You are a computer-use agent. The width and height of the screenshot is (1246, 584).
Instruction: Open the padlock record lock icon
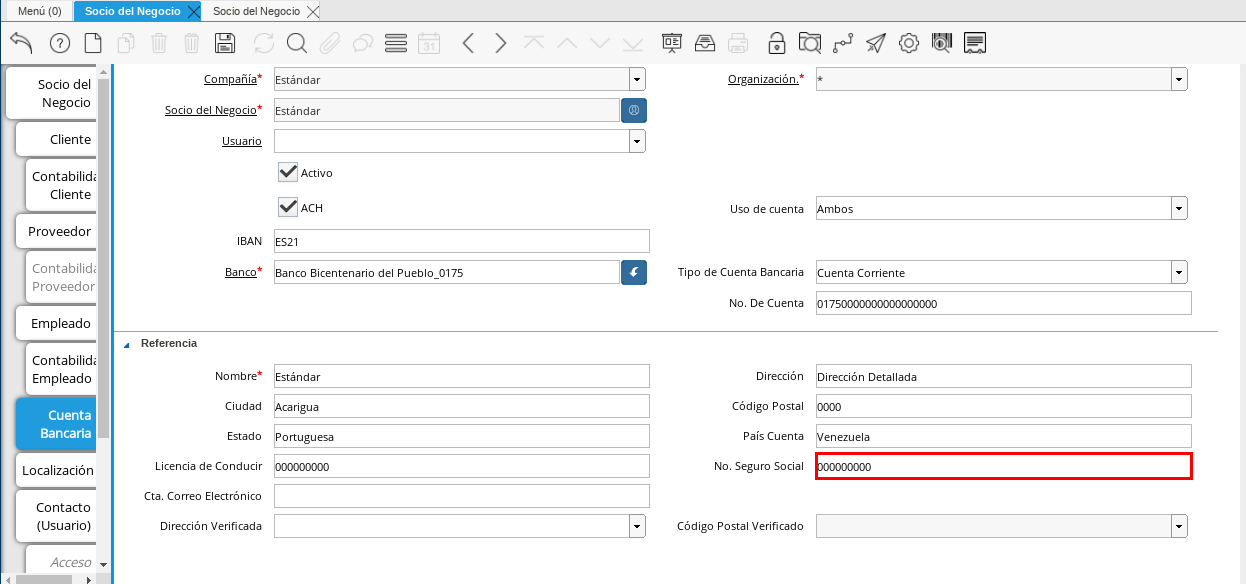776,43
